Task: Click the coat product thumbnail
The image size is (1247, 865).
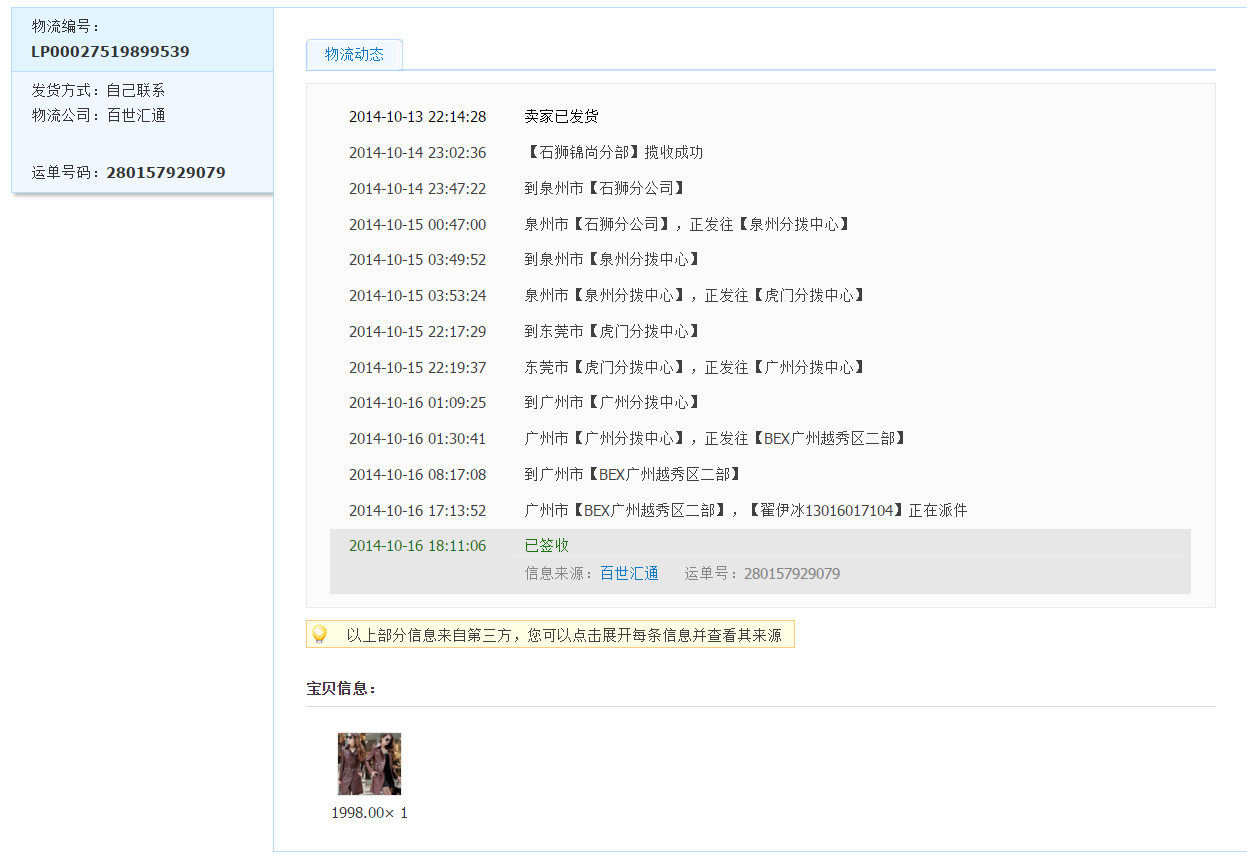Action: pyautogui.click(x=369, y=764)
